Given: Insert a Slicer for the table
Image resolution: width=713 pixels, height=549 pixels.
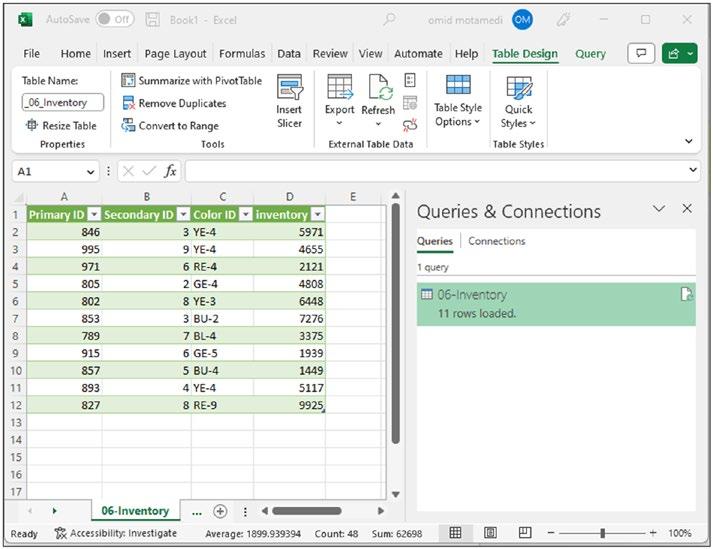Looking at the screenshot, I should tap(289, 101).
